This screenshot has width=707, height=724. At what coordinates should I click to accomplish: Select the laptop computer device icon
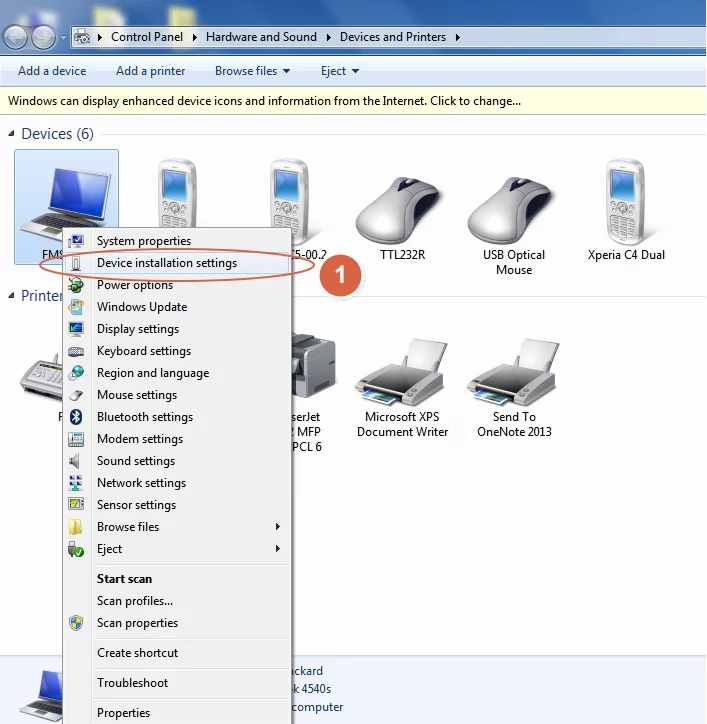coord(66,199)
